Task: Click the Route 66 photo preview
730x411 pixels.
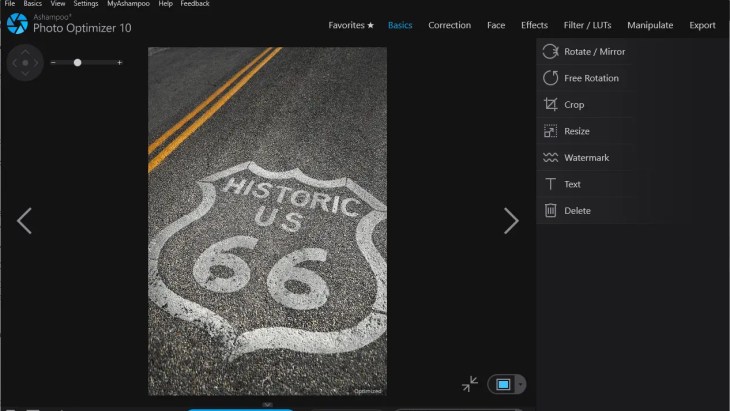Action: [267, 221]
